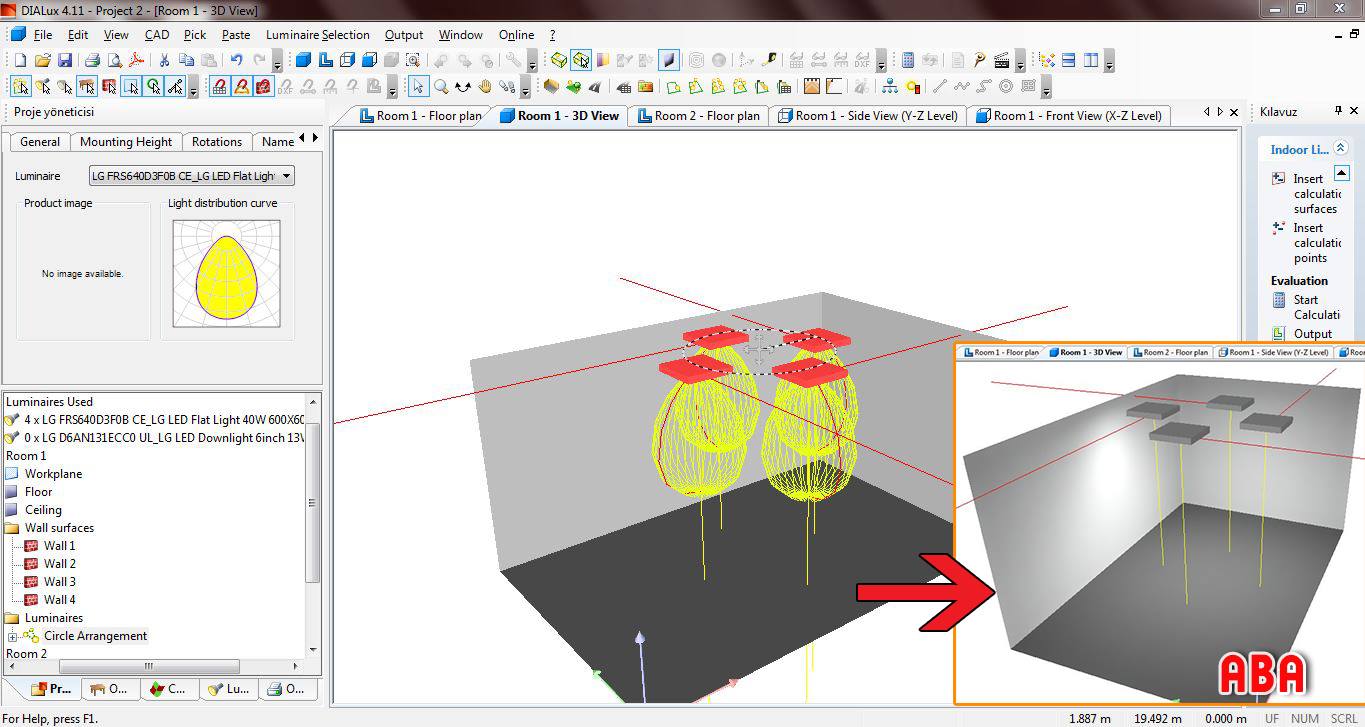This screenshot has height=727, width=1365.
Task: Toggle the first yellow-sheet selection filter
Action: point(20,87)
